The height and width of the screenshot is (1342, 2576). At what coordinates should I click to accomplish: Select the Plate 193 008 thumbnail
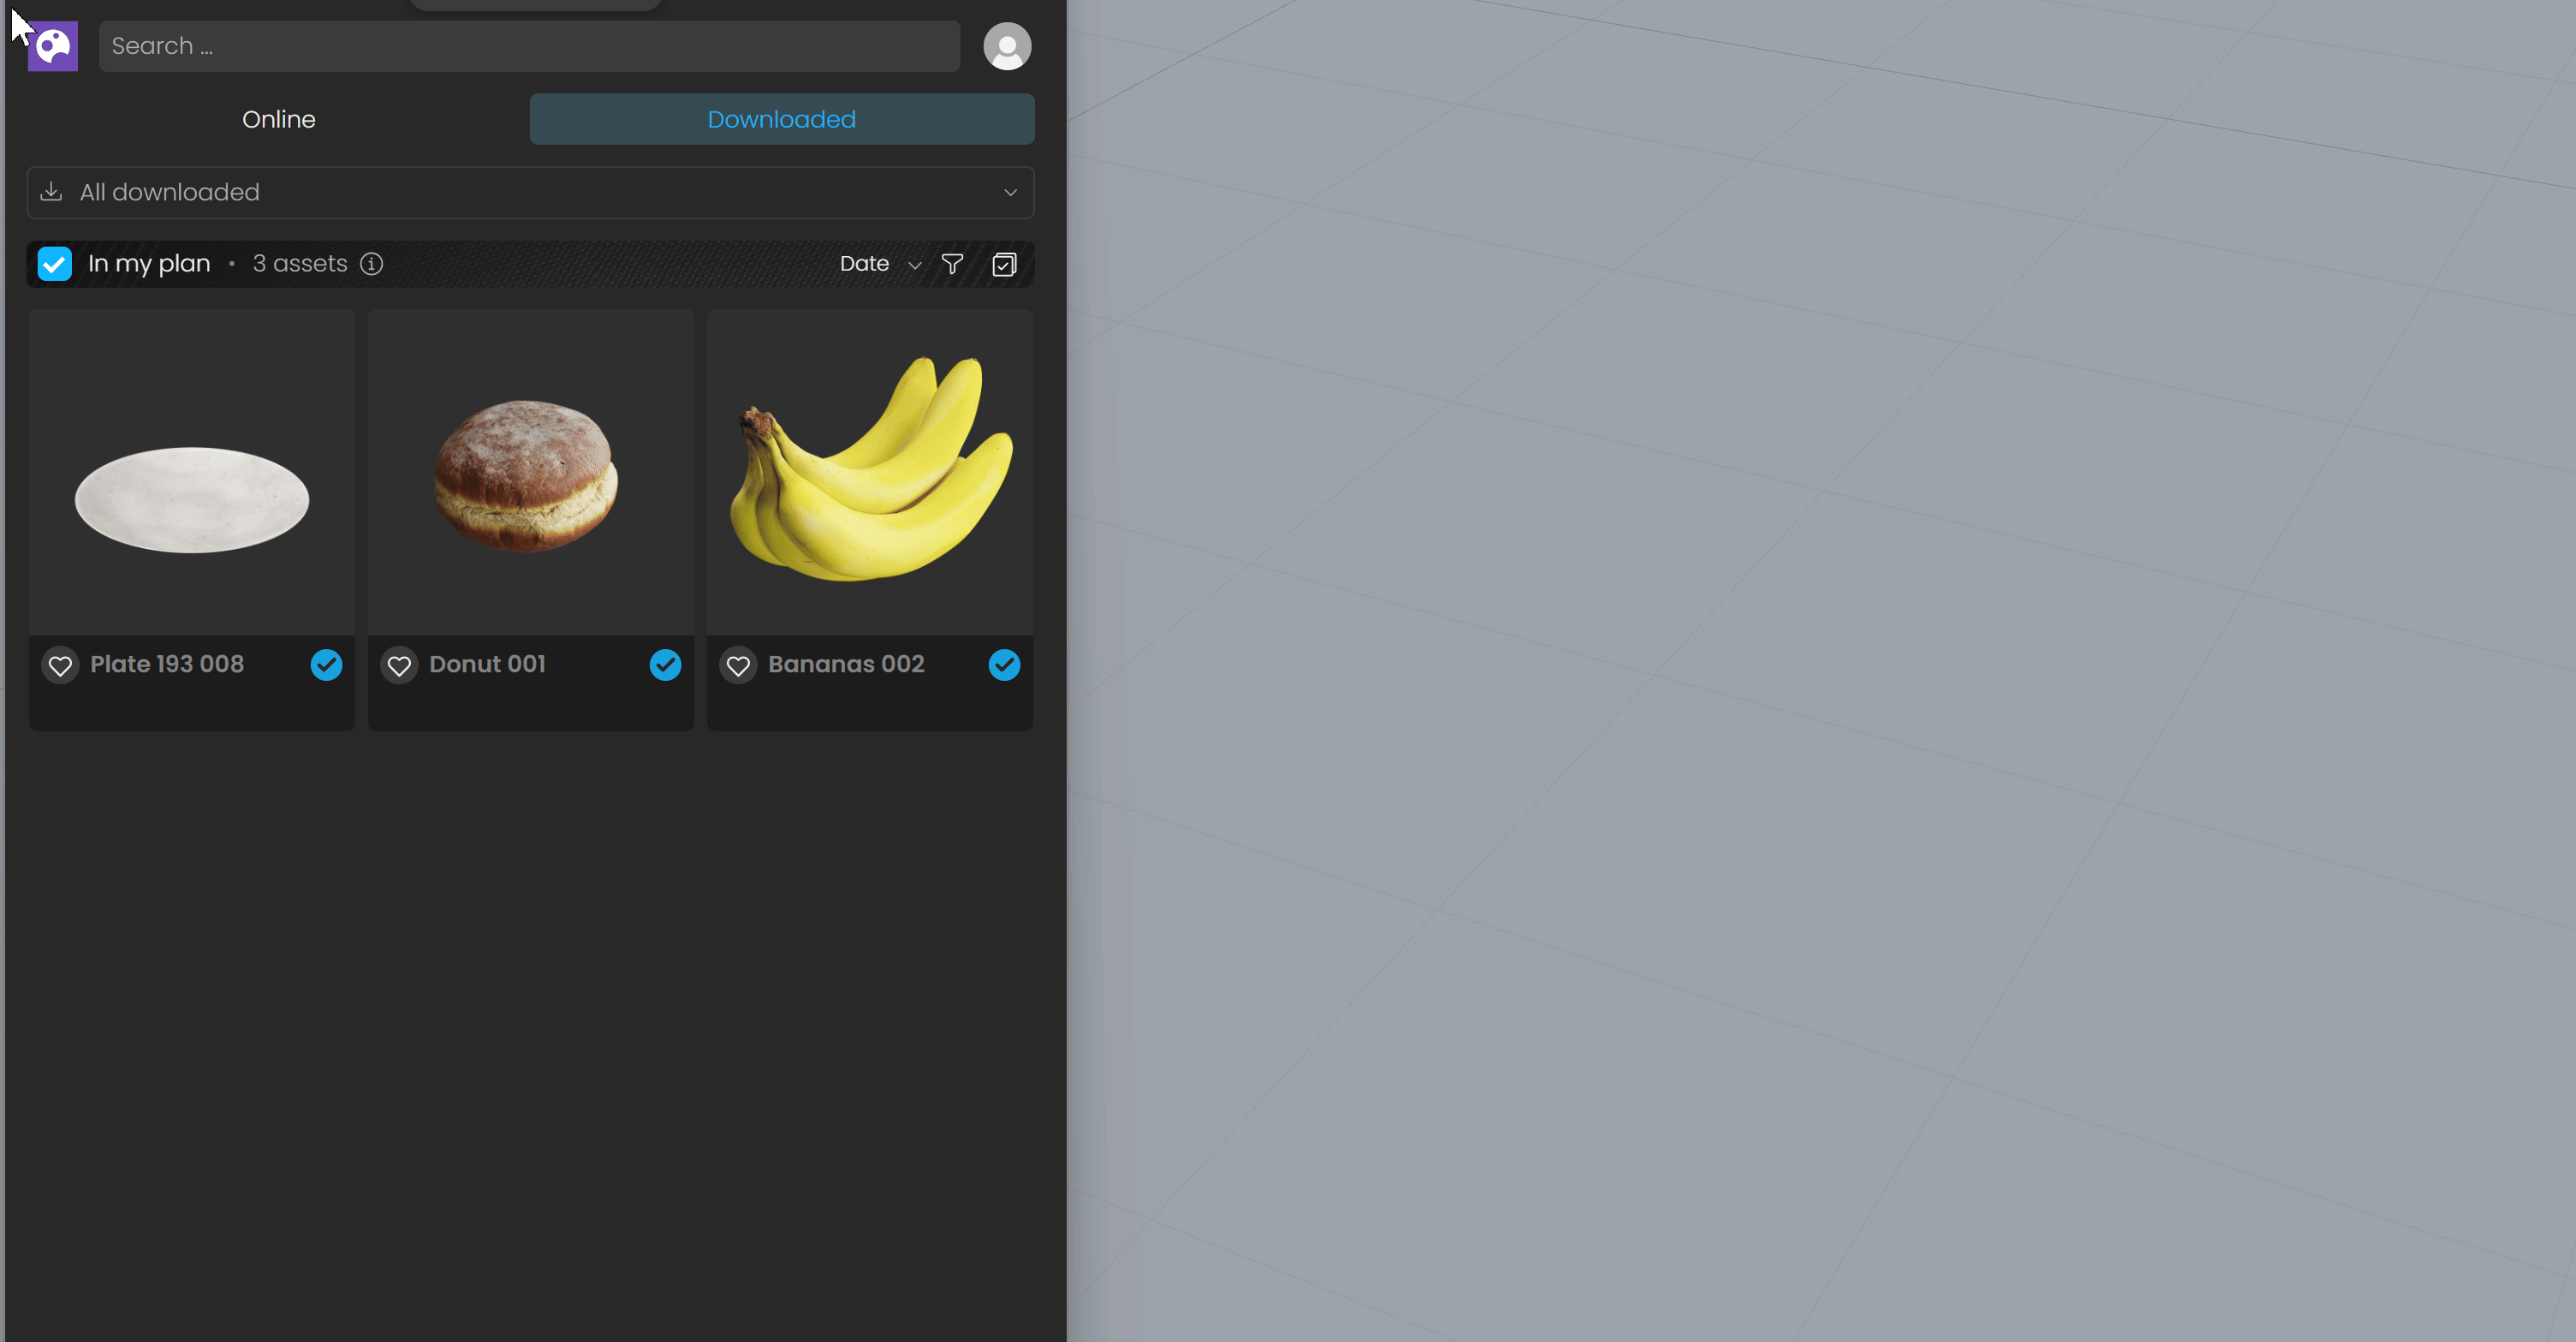pyautogui.click(x=192, y=472)
